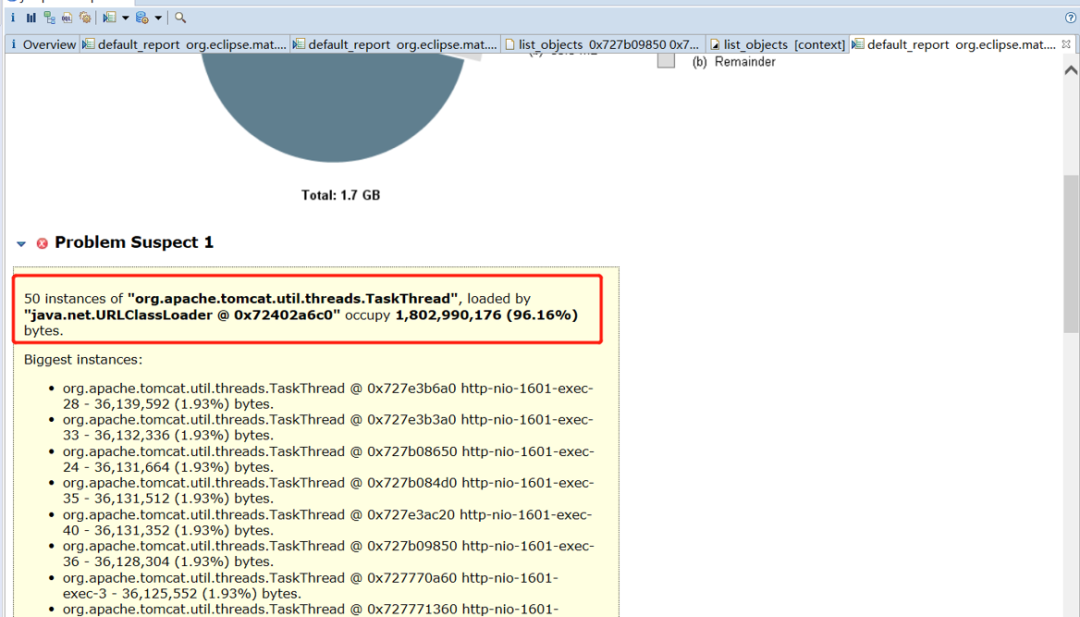Open the Histogram view from the toolbar
The image size is (1080, 617).
31,18
